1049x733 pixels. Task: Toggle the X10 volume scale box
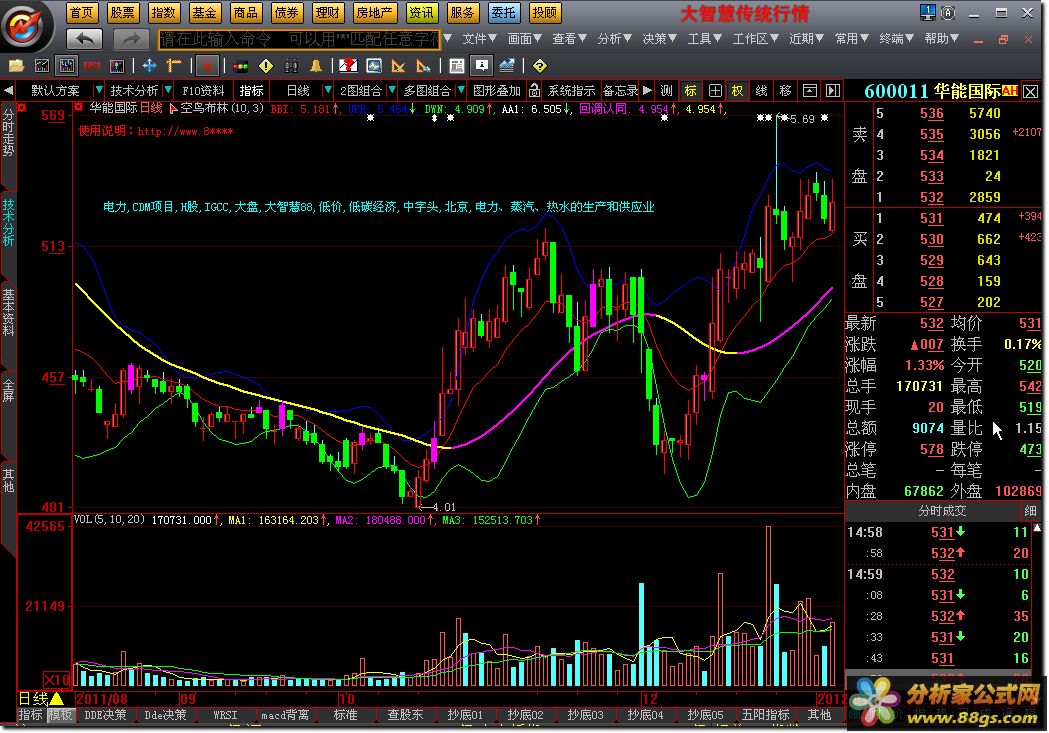[56, 680]
